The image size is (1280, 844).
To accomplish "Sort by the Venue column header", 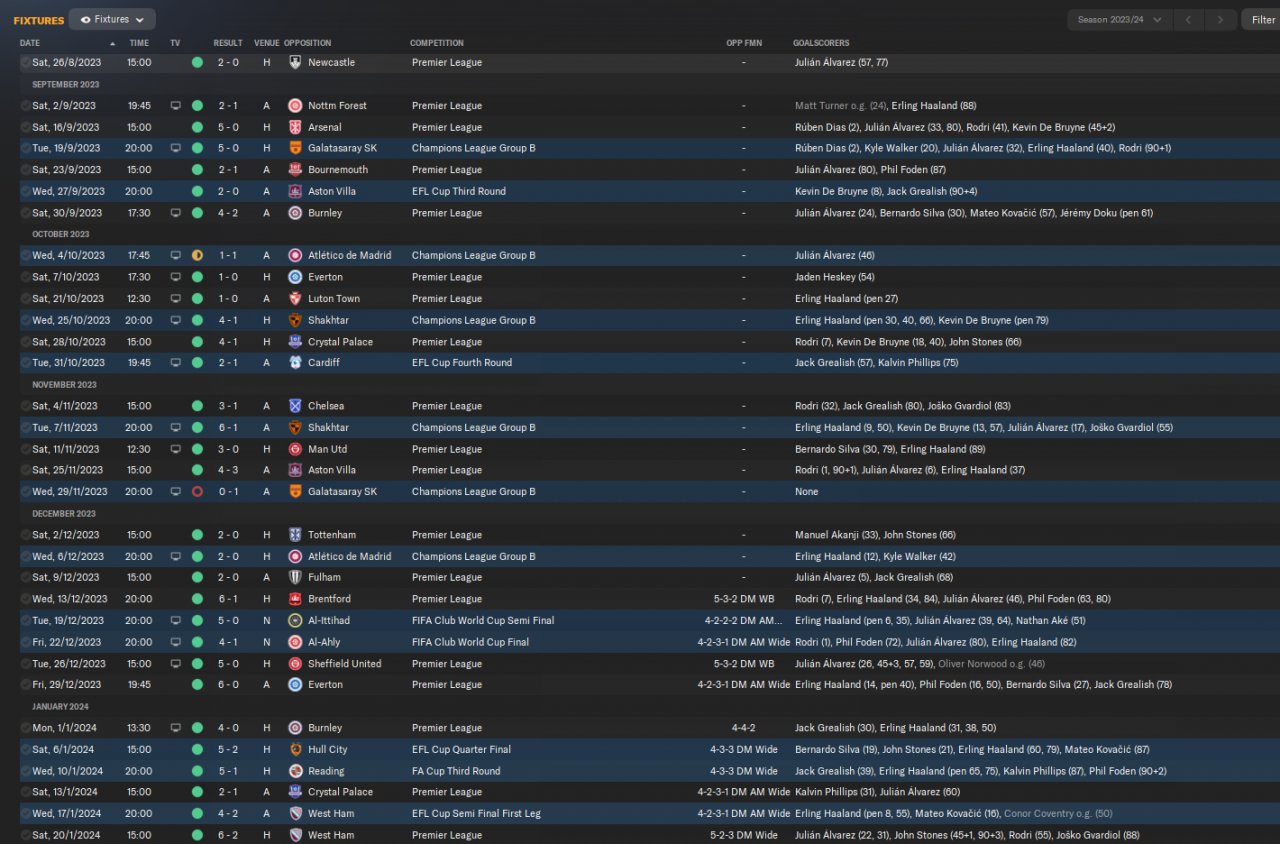I will coord(266,43).
